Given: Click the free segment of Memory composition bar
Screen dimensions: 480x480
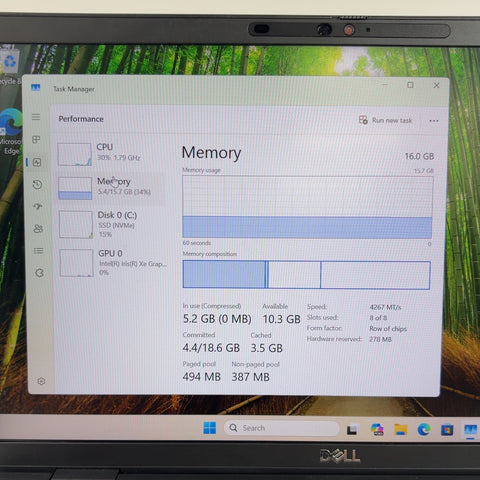Looking at the screenshot, I should 375,275.
